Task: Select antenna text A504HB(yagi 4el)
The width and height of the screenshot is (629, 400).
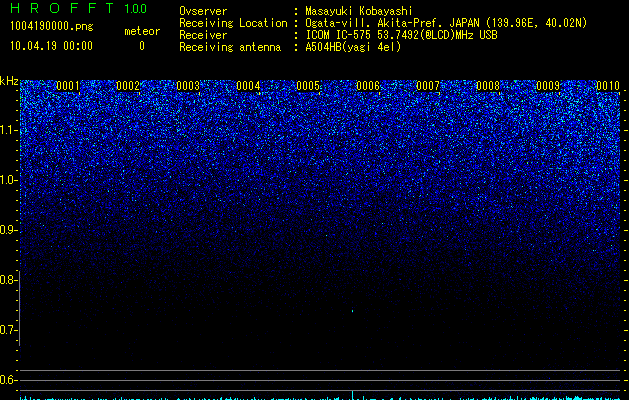Action: point(353,47)
